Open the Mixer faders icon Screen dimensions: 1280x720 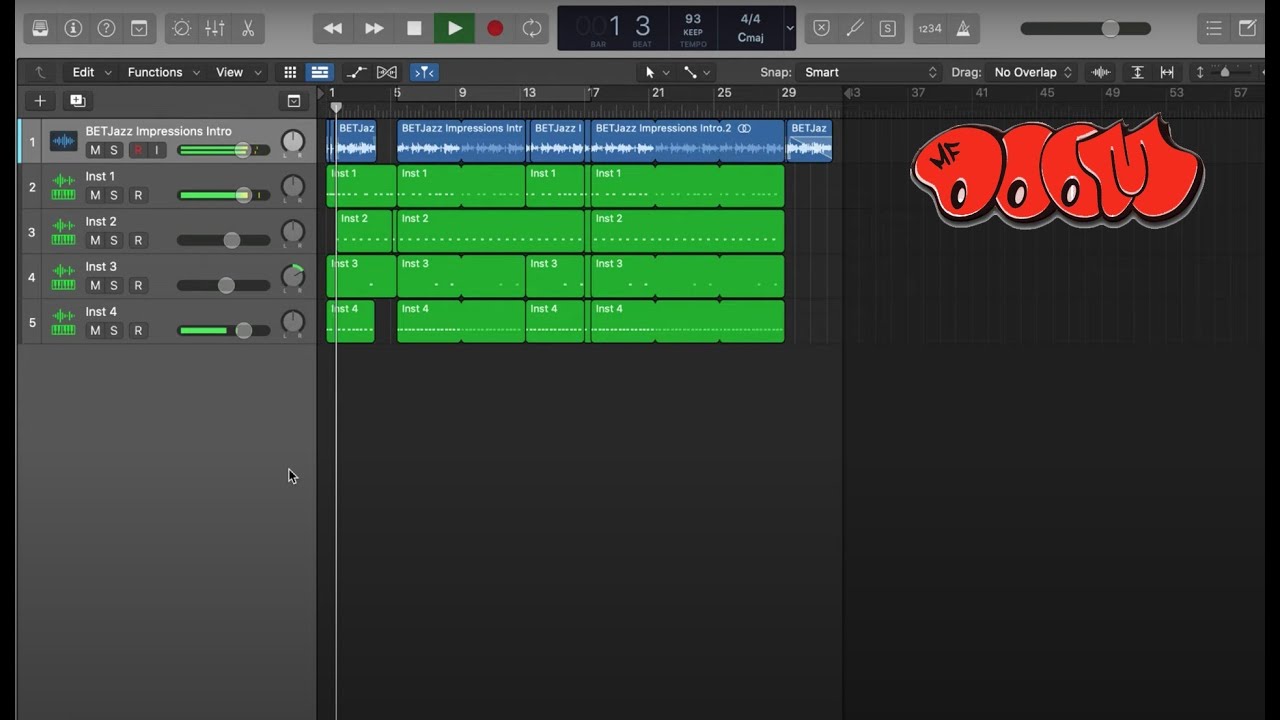215,28
